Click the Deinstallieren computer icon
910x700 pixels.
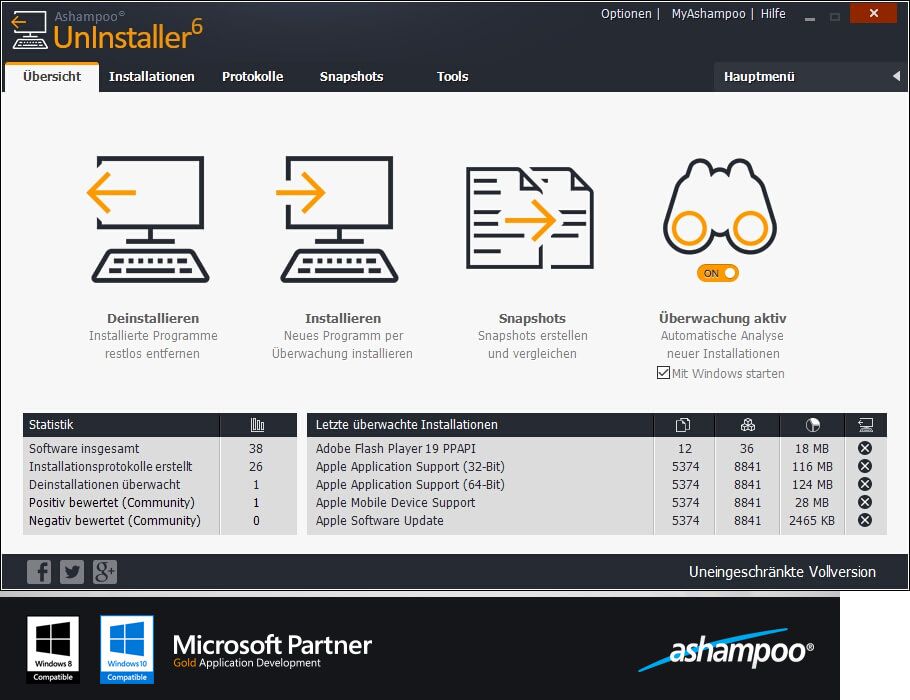pyautogui.click(x=148, y=219)
